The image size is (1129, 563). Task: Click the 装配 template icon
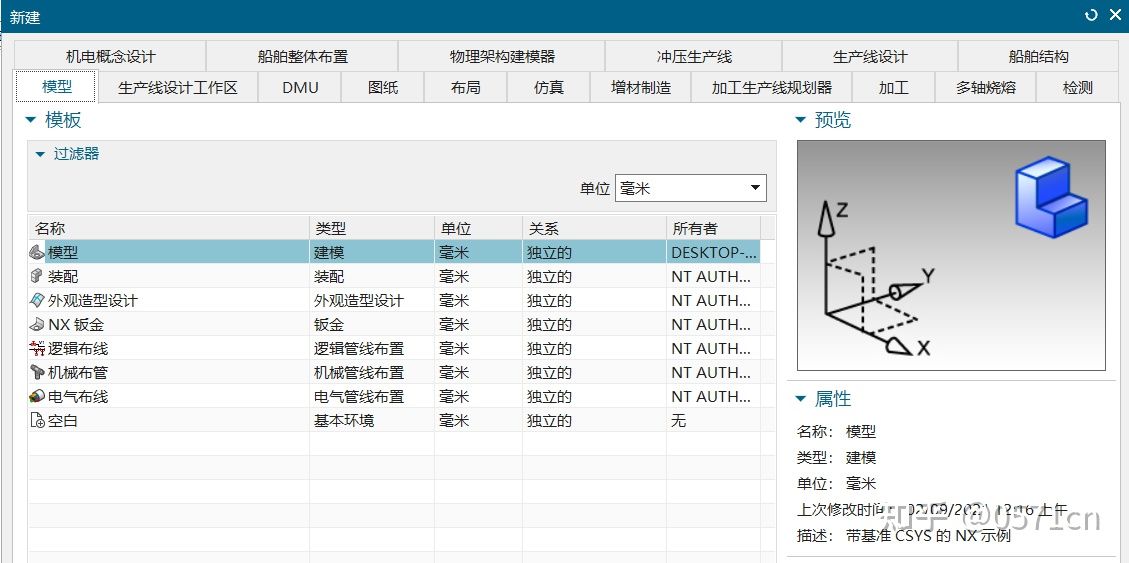click(x=37, y=276)
